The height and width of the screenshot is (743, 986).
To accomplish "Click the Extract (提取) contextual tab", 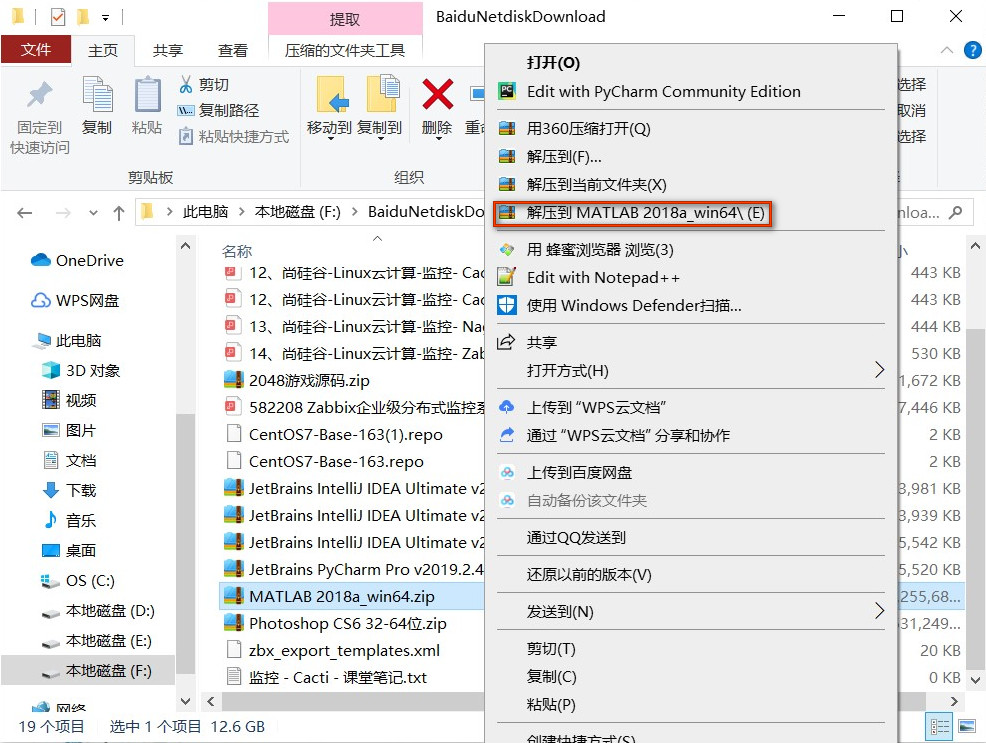I will tap(345, 19).
